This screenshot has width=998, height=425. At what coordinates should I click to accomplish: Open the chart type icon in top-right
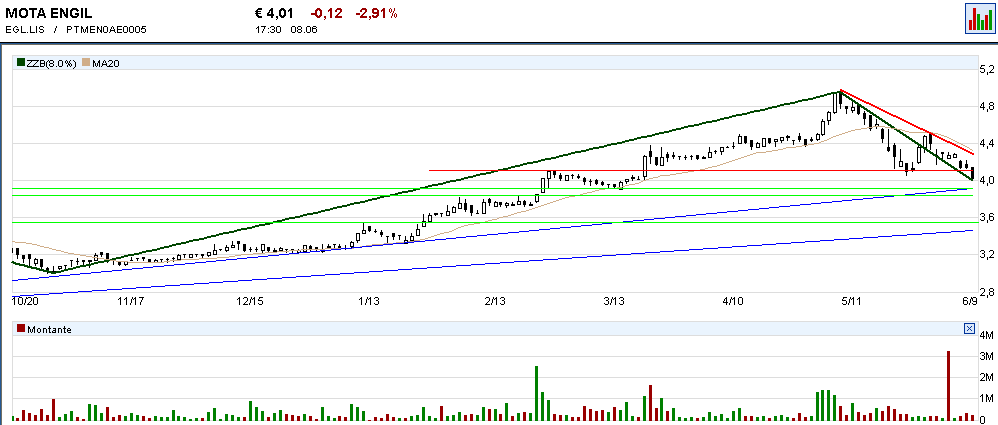pyautogui.click(x=980, y=18)
